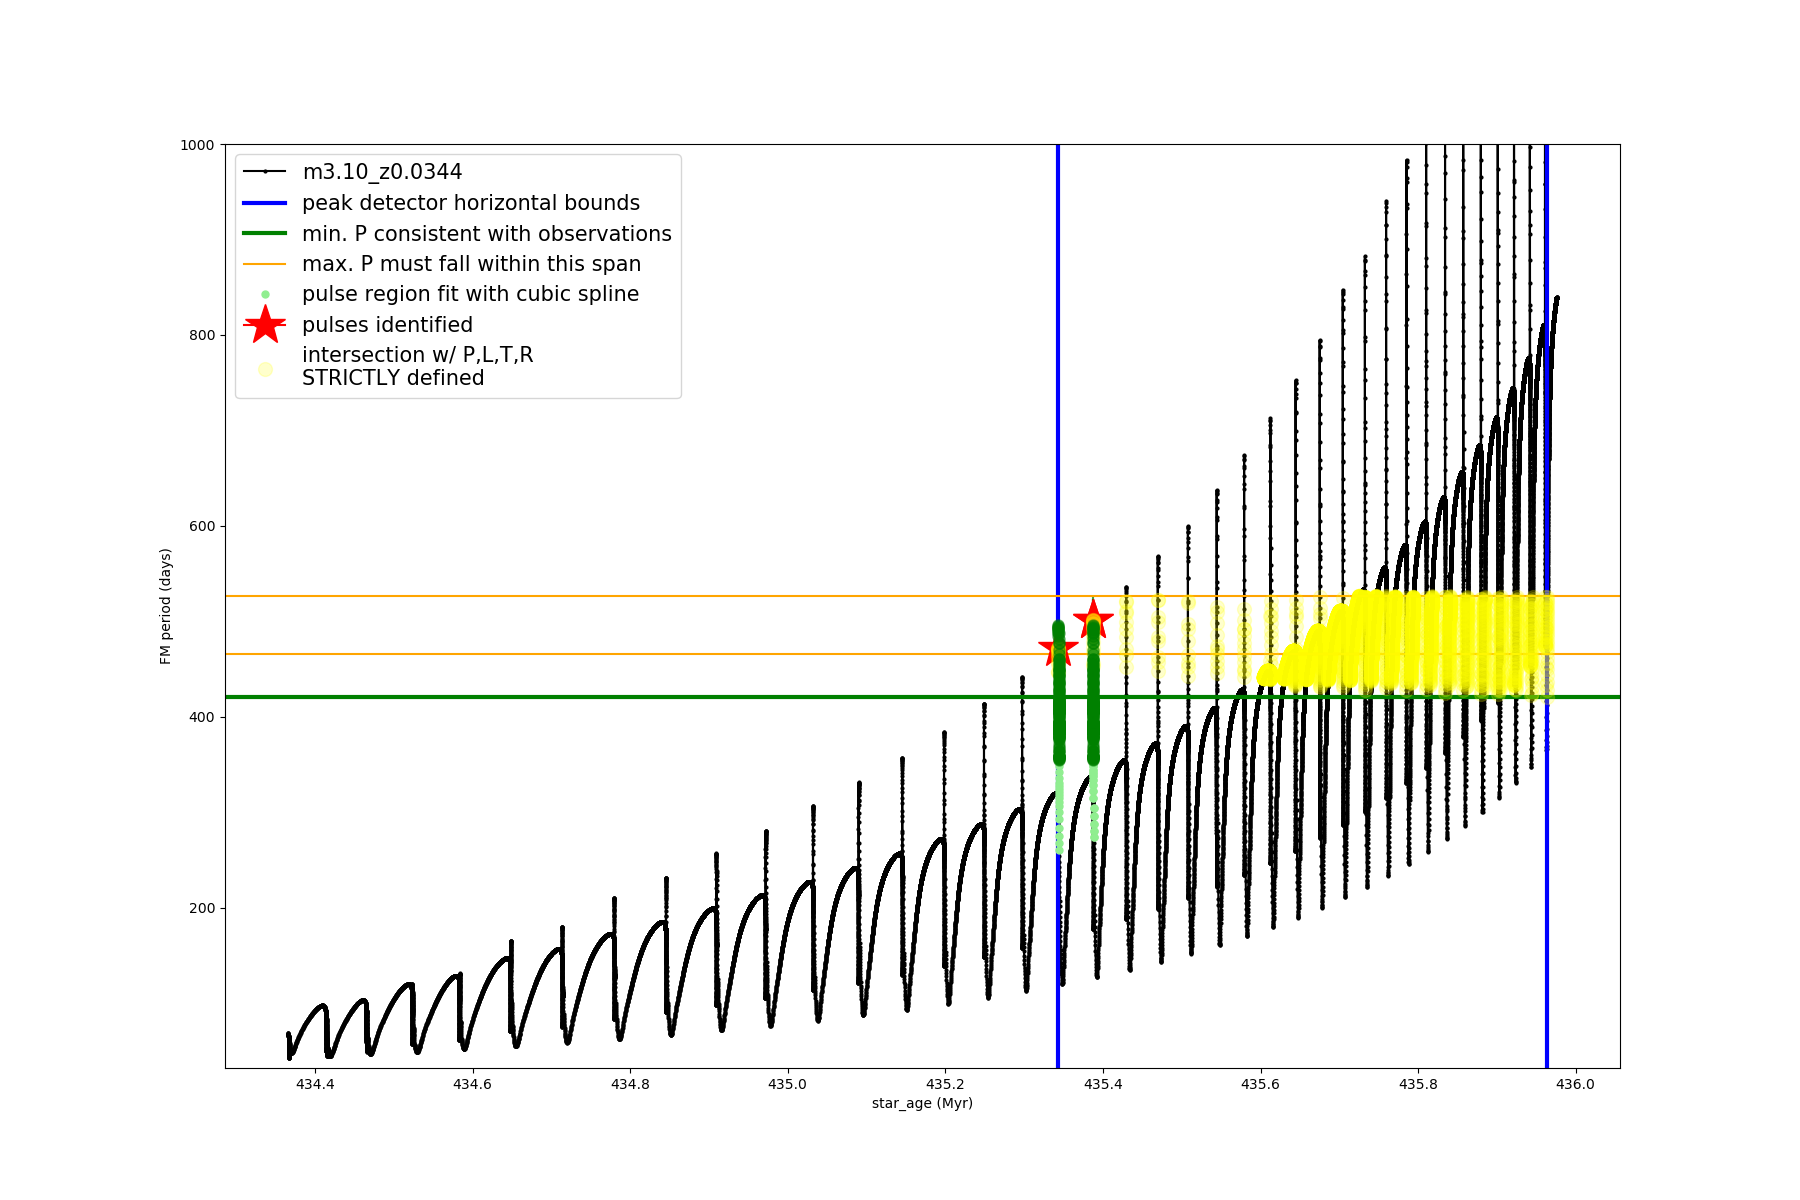Click the black line sample in the legend
The height and width of the screenshot is (1200, 1800).
point(265,172)
